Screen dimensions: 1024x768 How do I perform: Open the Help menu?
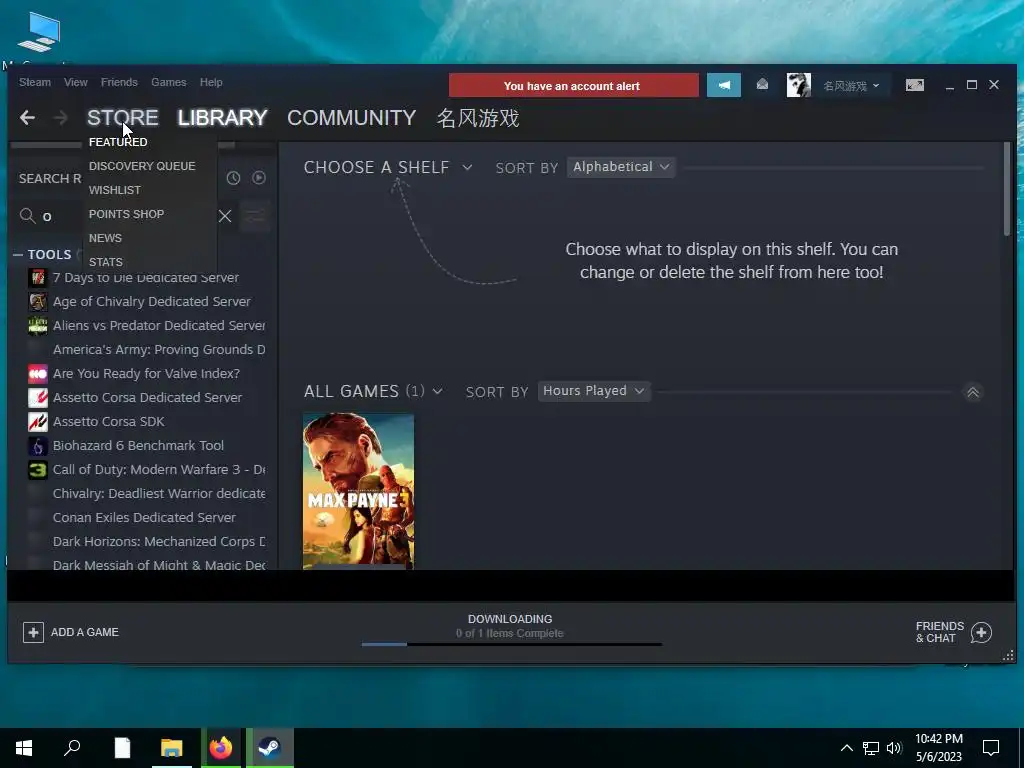point(211,82)
